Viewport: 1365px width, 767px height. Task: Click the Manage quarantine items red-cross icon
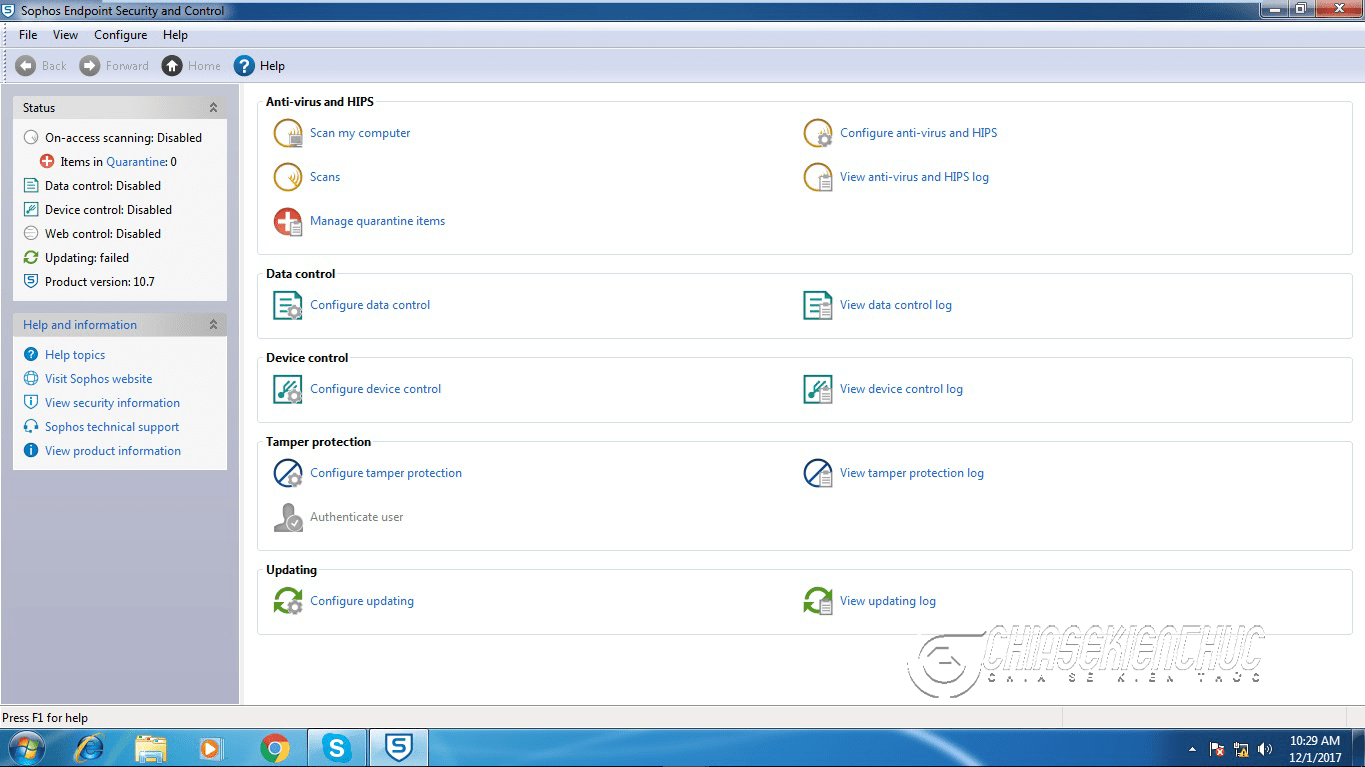click(288, 221)
